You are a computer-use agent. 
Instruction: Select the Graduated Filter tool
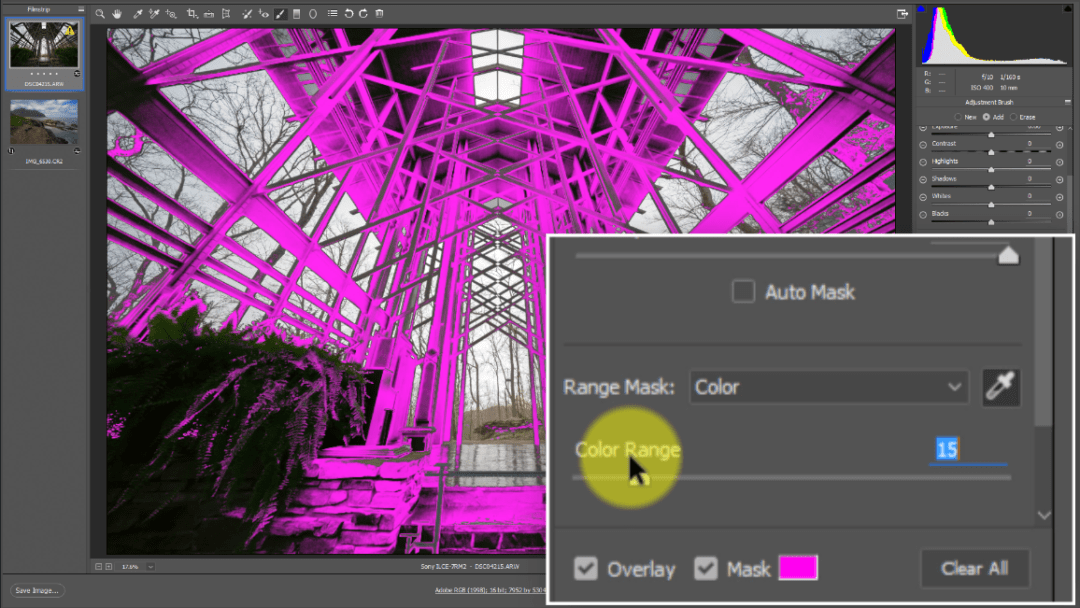[x=296, y=14]
